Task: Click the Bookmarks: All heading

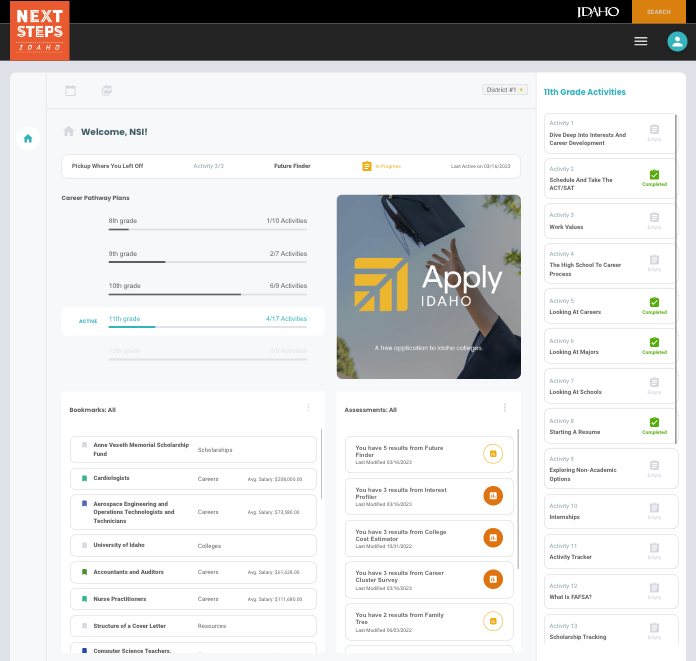Action: pyautogui.click(x=92, y=410)
